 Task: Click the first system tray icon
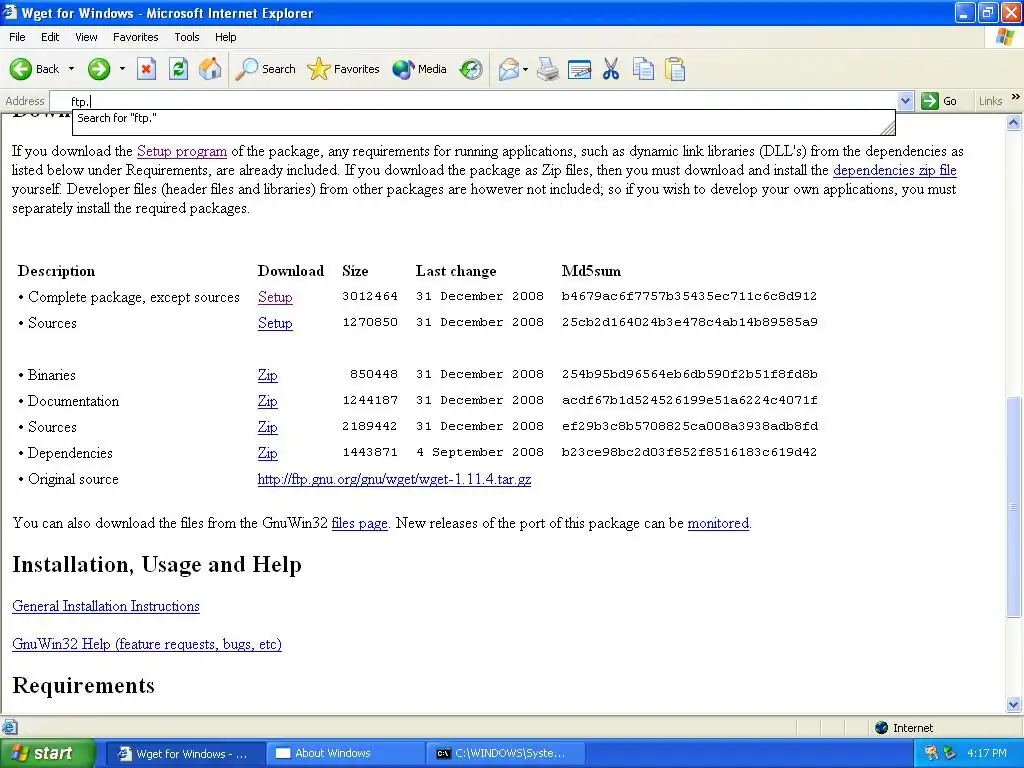click(x=931, y=753)
